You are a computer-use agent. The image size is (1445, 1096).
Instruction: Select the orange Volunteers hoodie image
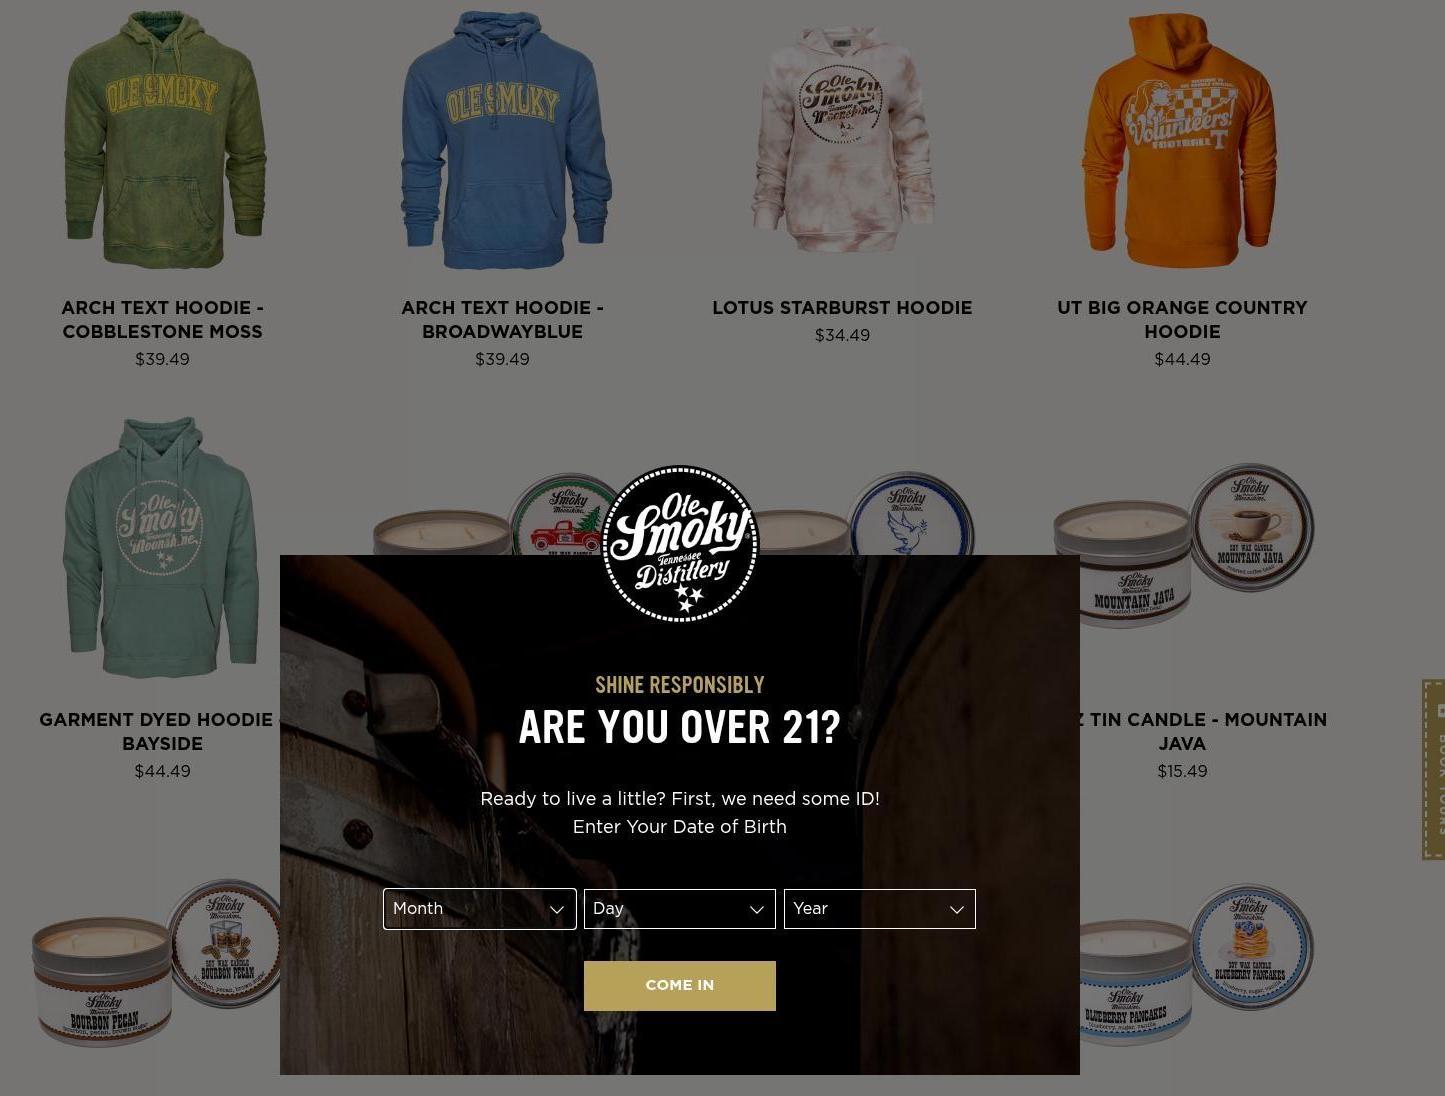tap(1181, 140)
